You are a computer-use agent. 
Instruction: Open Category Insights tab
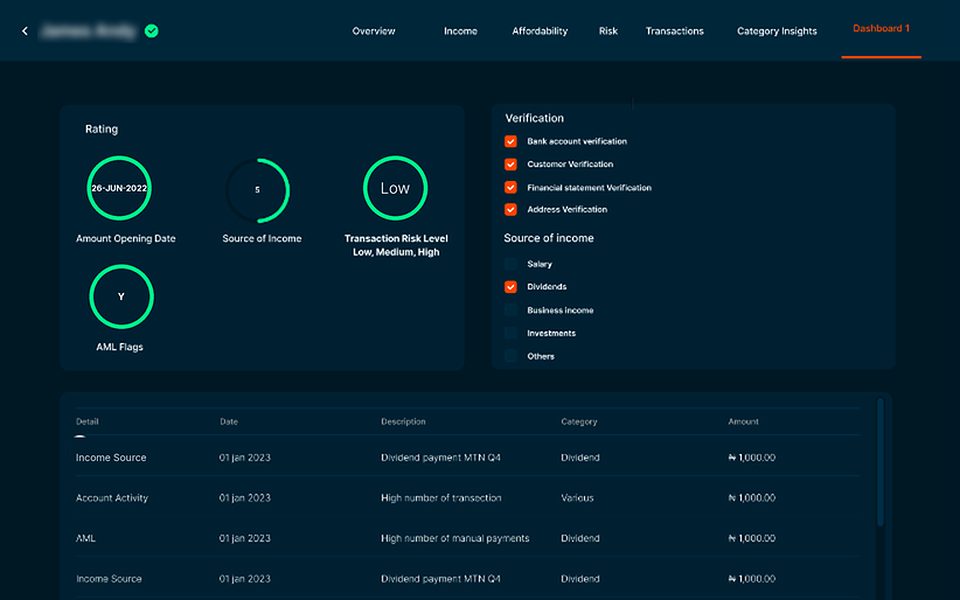[x=776, y=31]
